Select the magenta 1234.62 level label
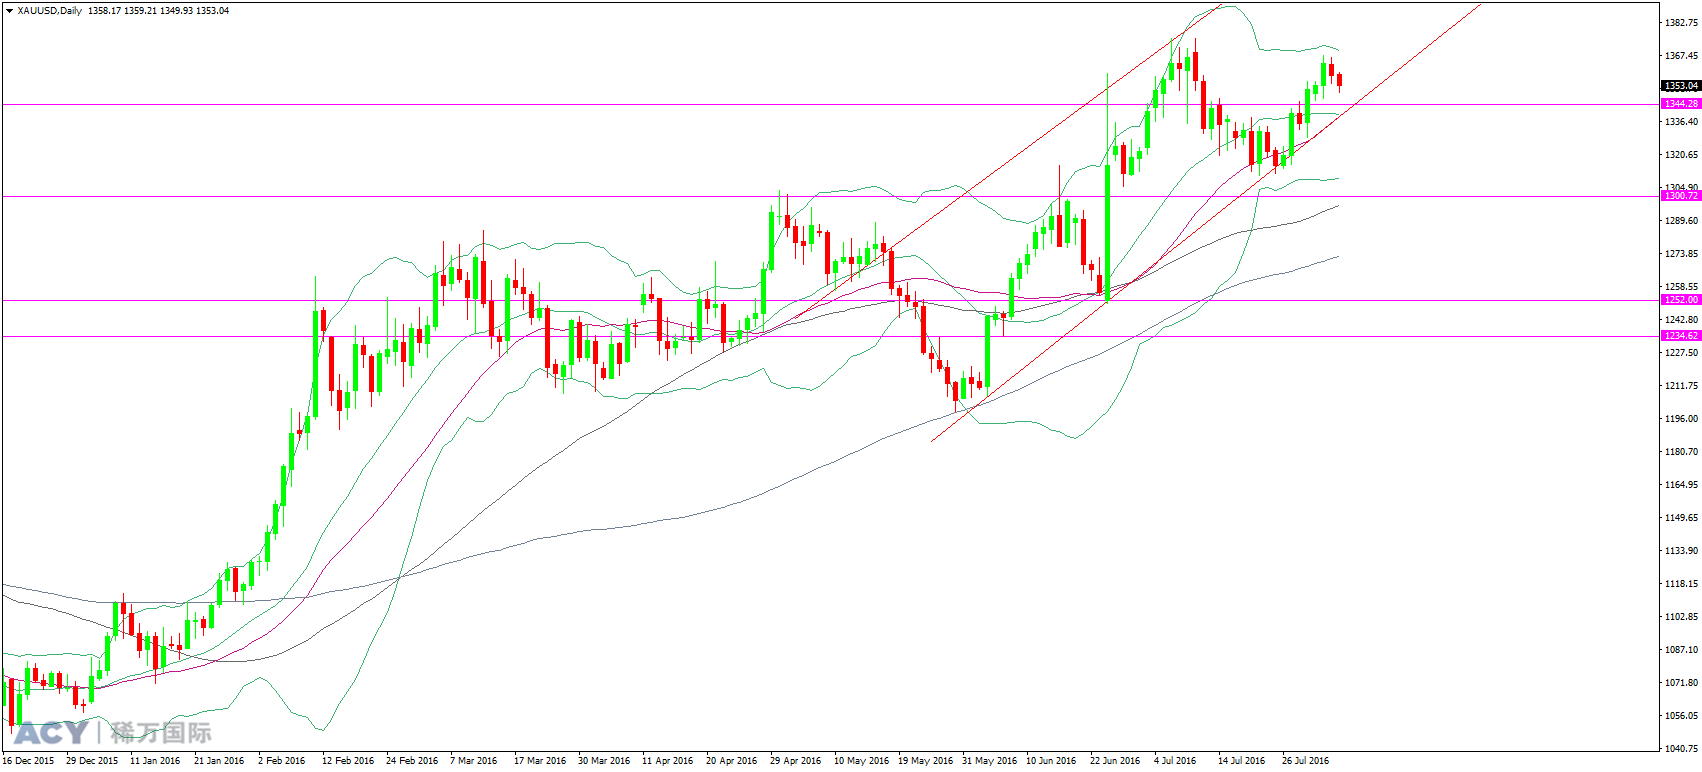This screenshot has width=1702, height=772. (x=1681, y=336)
